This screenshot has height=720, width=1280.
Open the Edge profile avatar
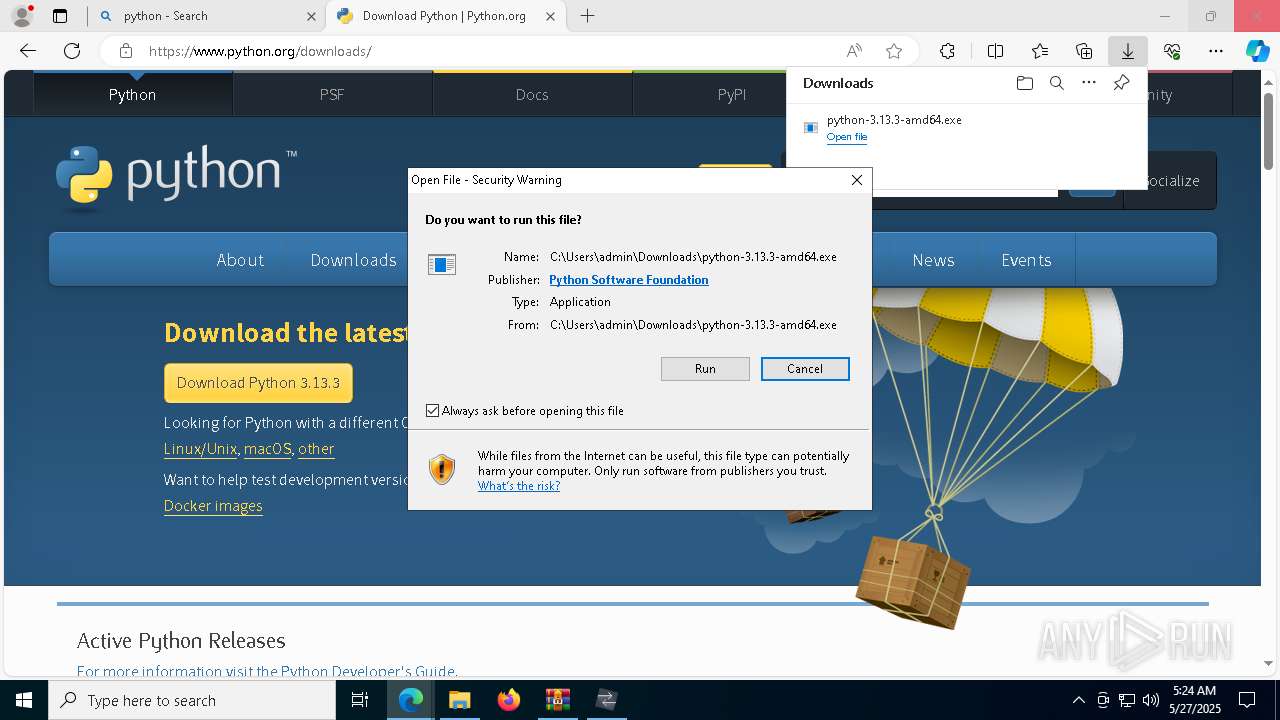21,16
